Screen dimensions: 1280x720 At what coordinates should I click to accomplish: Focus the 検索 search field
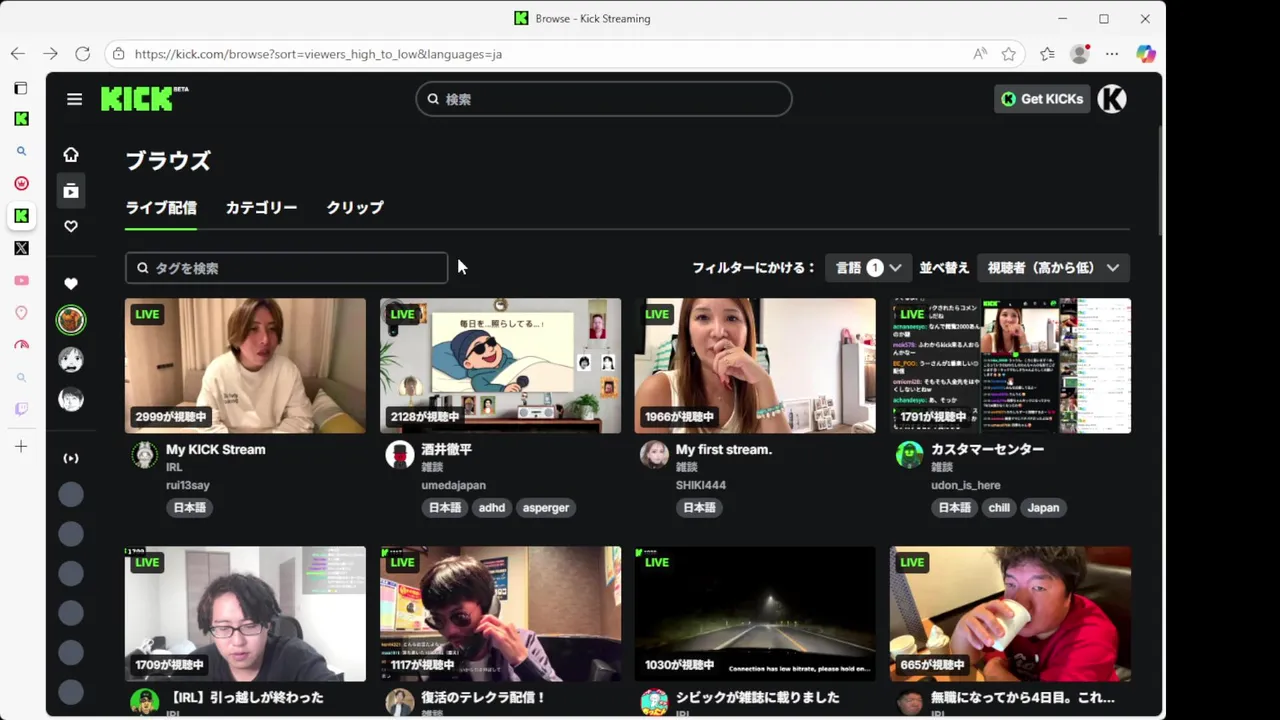(604, 99)
